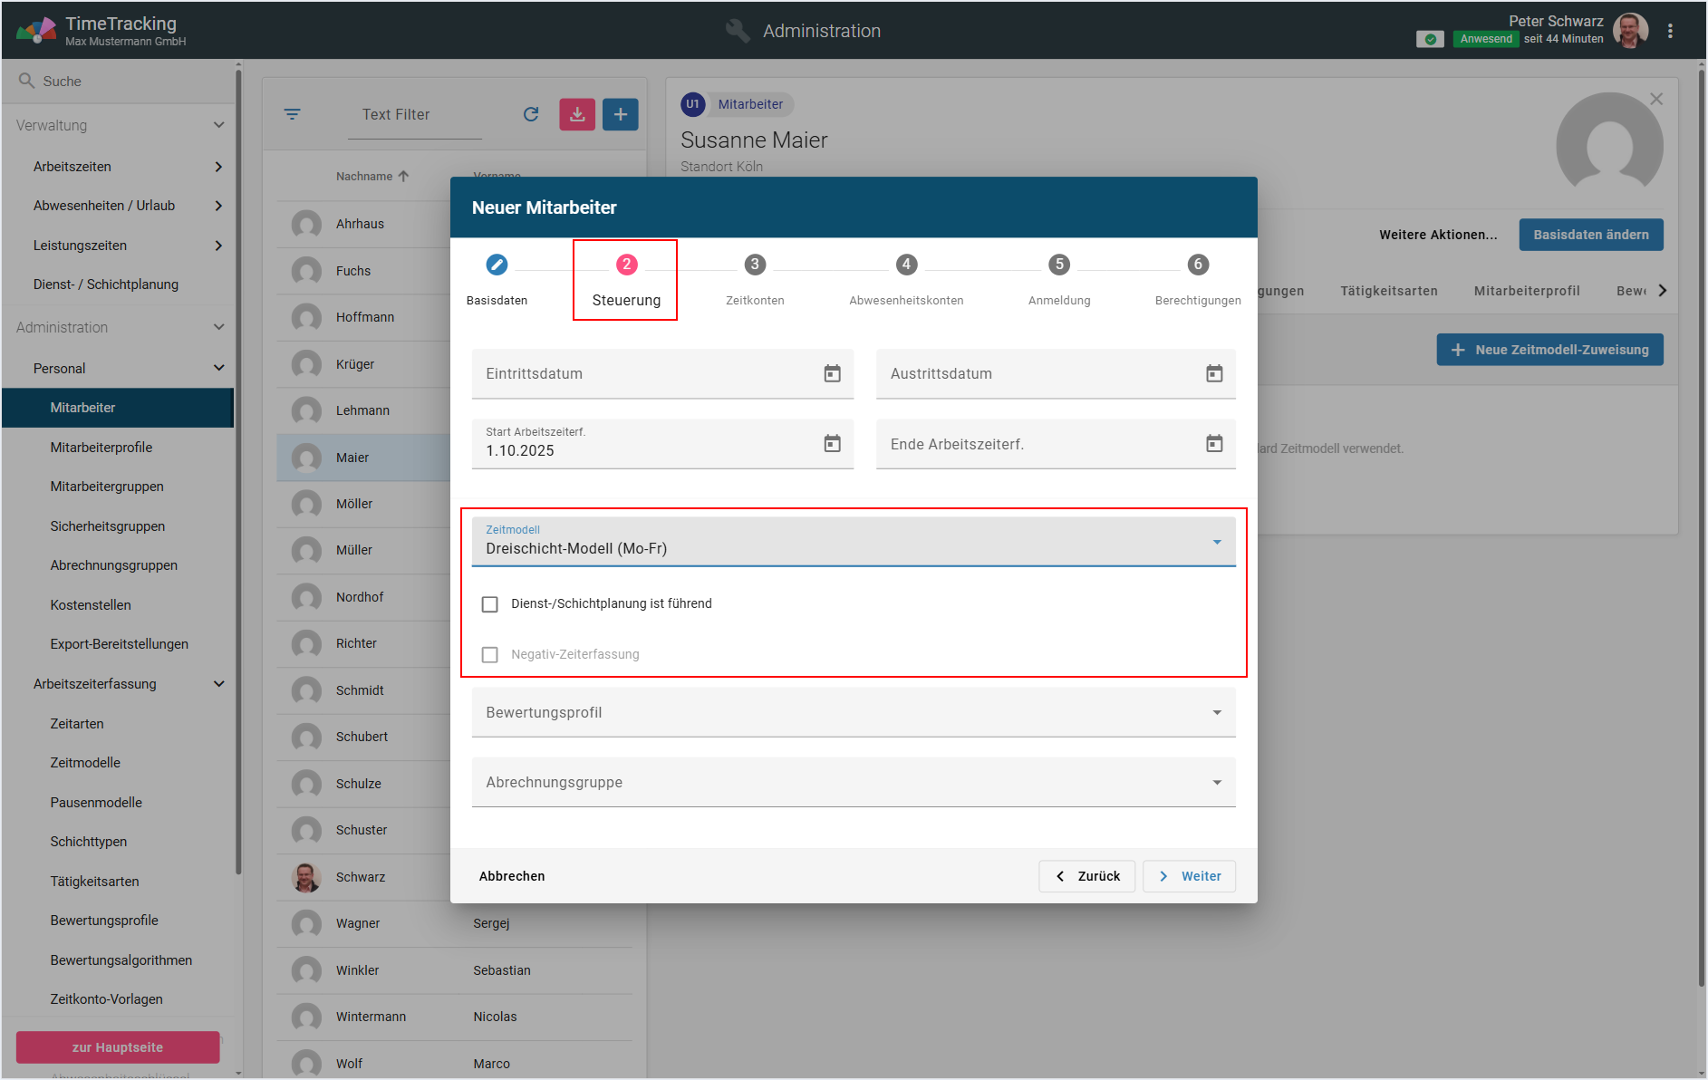The width and height of the screenshot is (1708, 1080).
Task: Click the blue add employee plus icon
Action: click(x=620, y=115)
